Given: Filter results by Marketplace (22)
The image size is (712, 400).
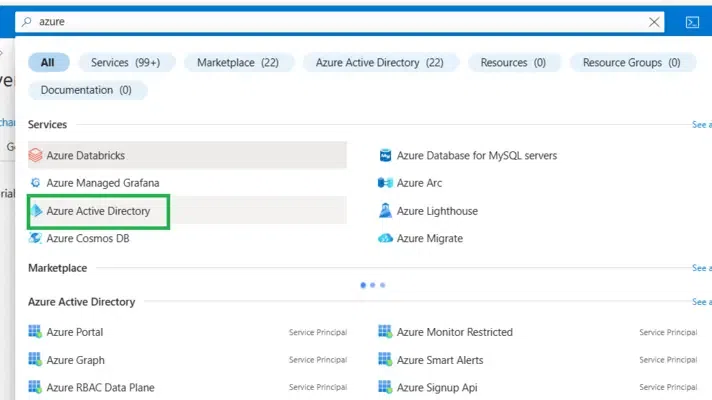Looking at the screenshot, I should pos(238,63).
